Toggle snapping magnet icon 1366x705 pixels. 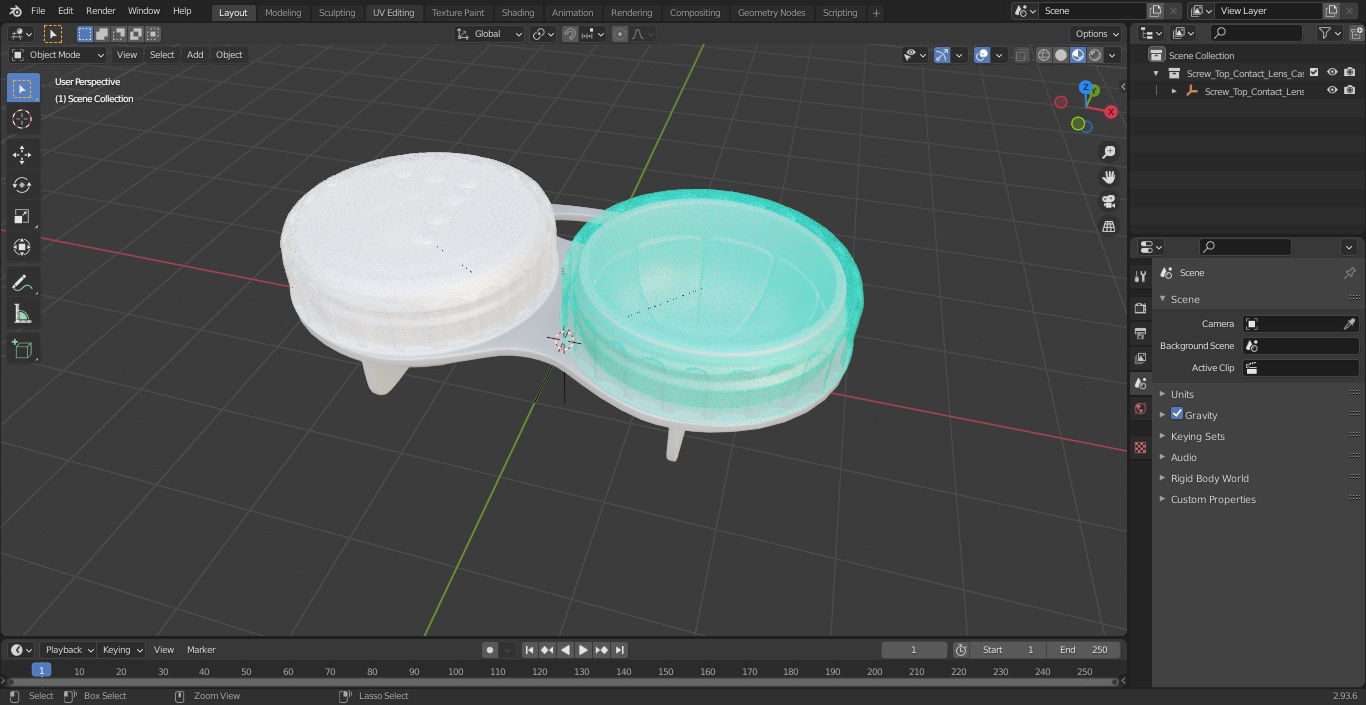(x=570, y=34)
